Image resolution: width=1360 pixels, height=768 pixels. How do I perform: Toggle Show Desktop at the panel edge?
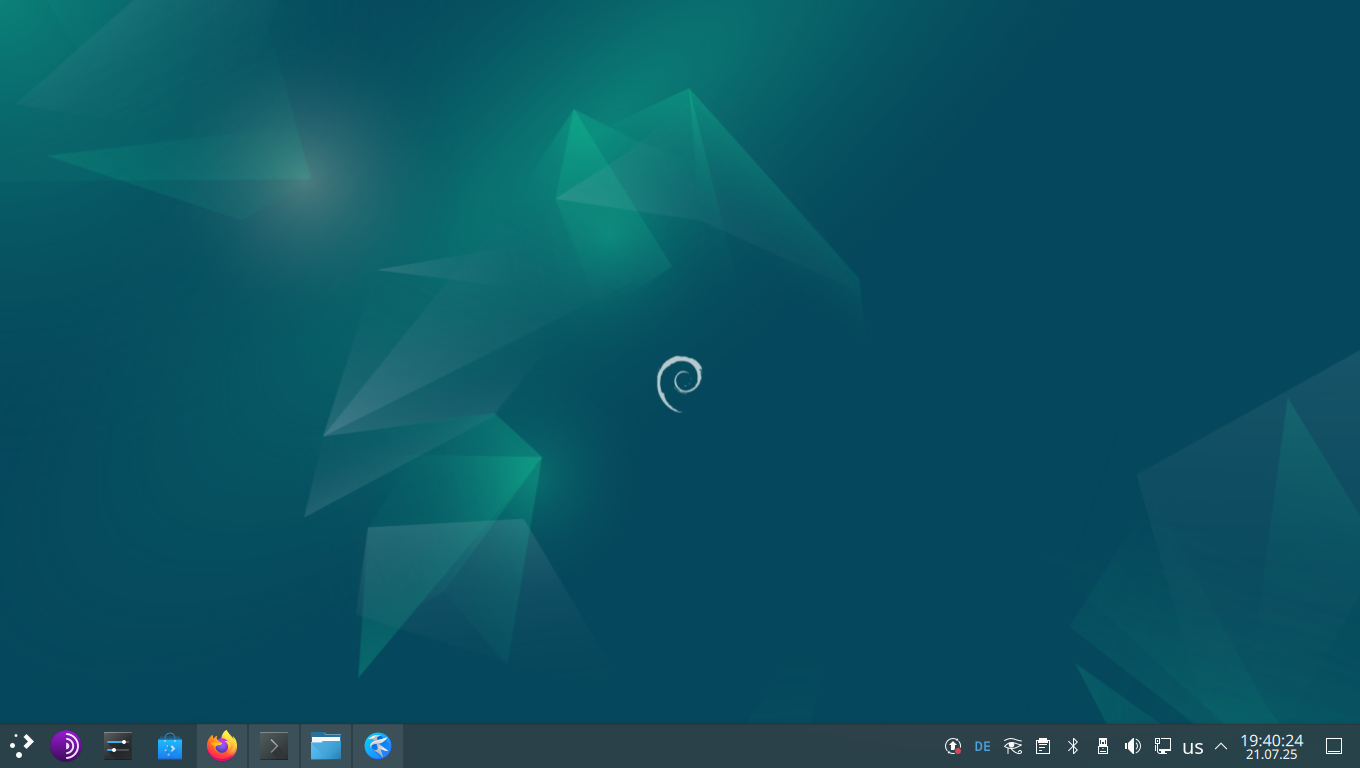coord(1334,745)
